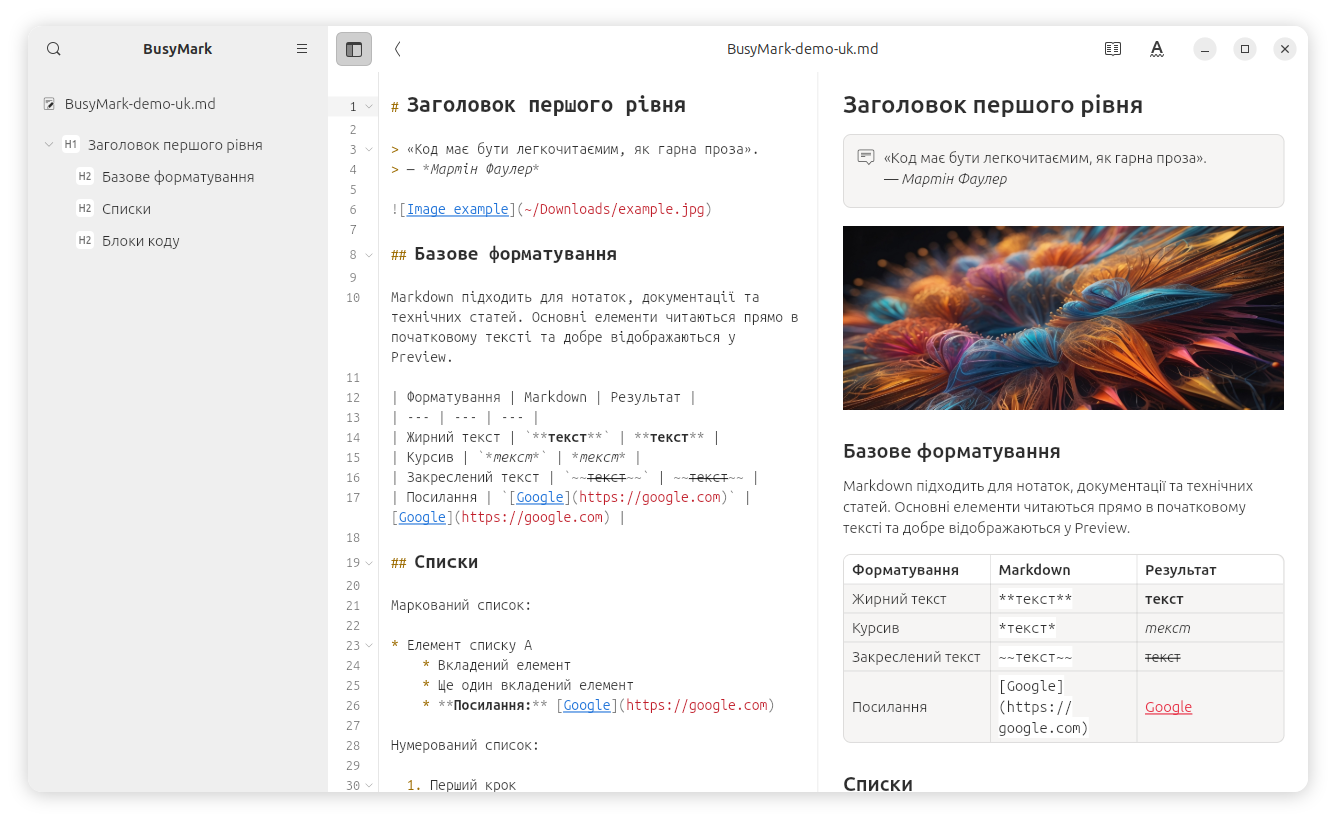The image size is (1336, 822).
Task: Toggle the sidebar panel button
Action: tap(354, 49)
